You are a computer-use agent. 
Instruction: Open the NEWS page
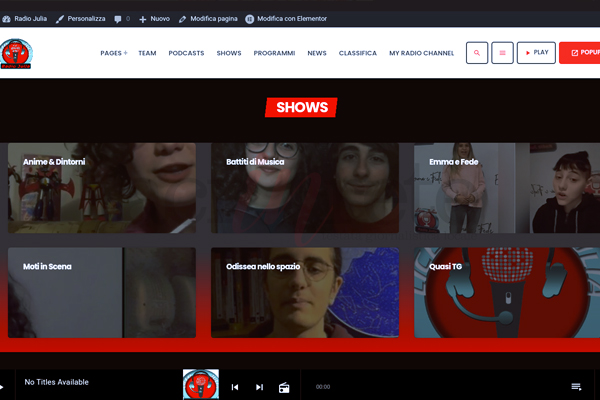click(x=317, y=53)
